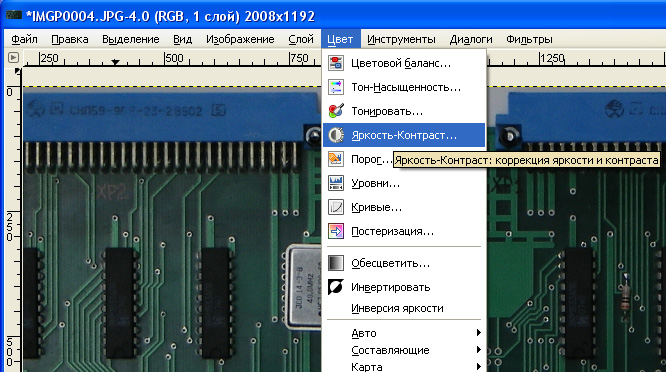Choose Инверсия яркости menu entry
This screenshot has height=372, width=666.
397,308
